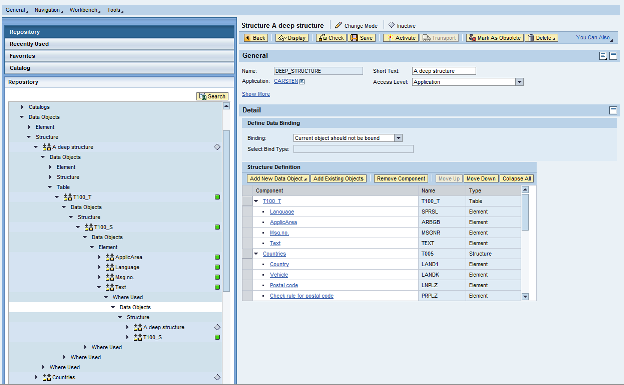The height and width of the screenshot is (385, 624).
Task: Click the Short Text input field
Action: point(444,71)
